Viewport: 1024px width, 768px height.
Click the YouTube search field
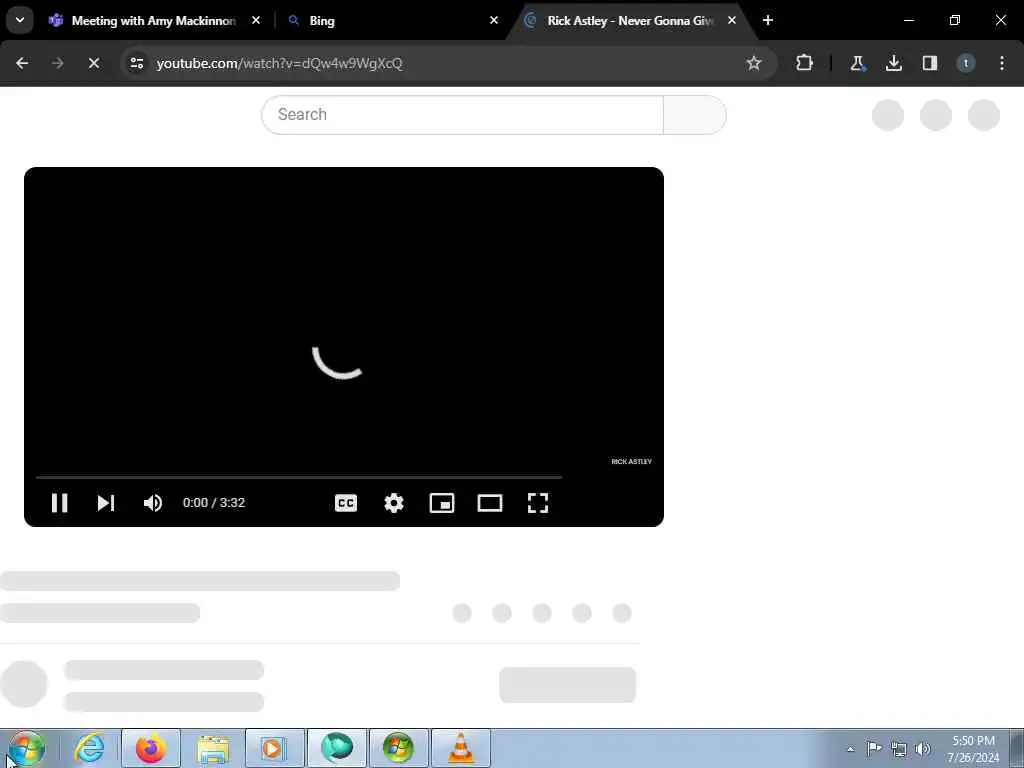462,114
